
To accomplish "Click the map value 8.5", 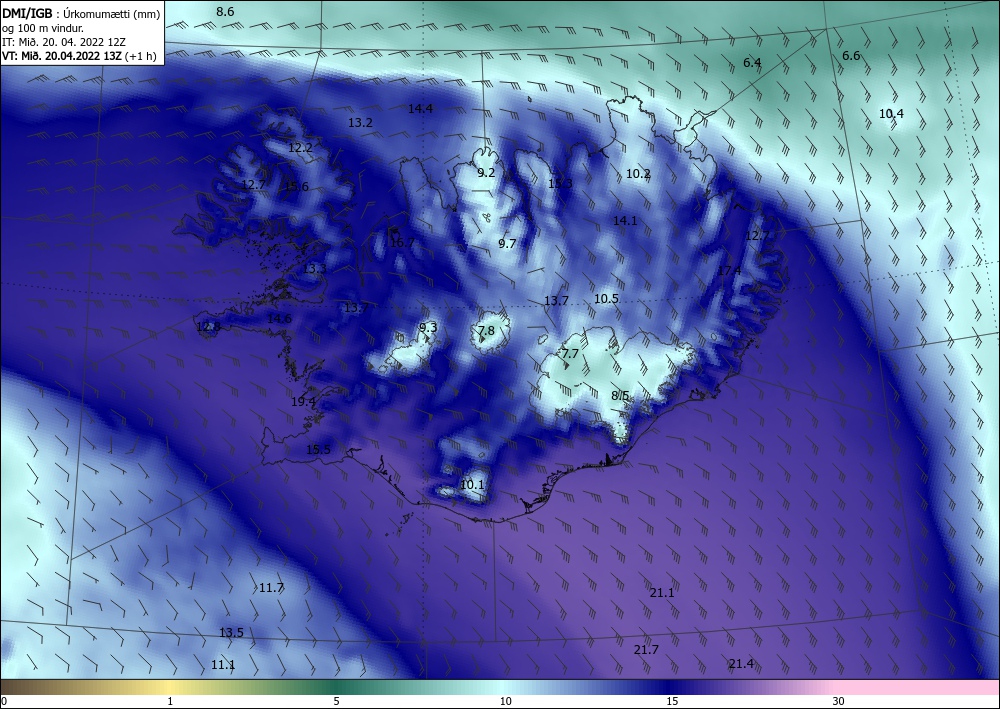I will pyautogui.click(x=620, y=396).
